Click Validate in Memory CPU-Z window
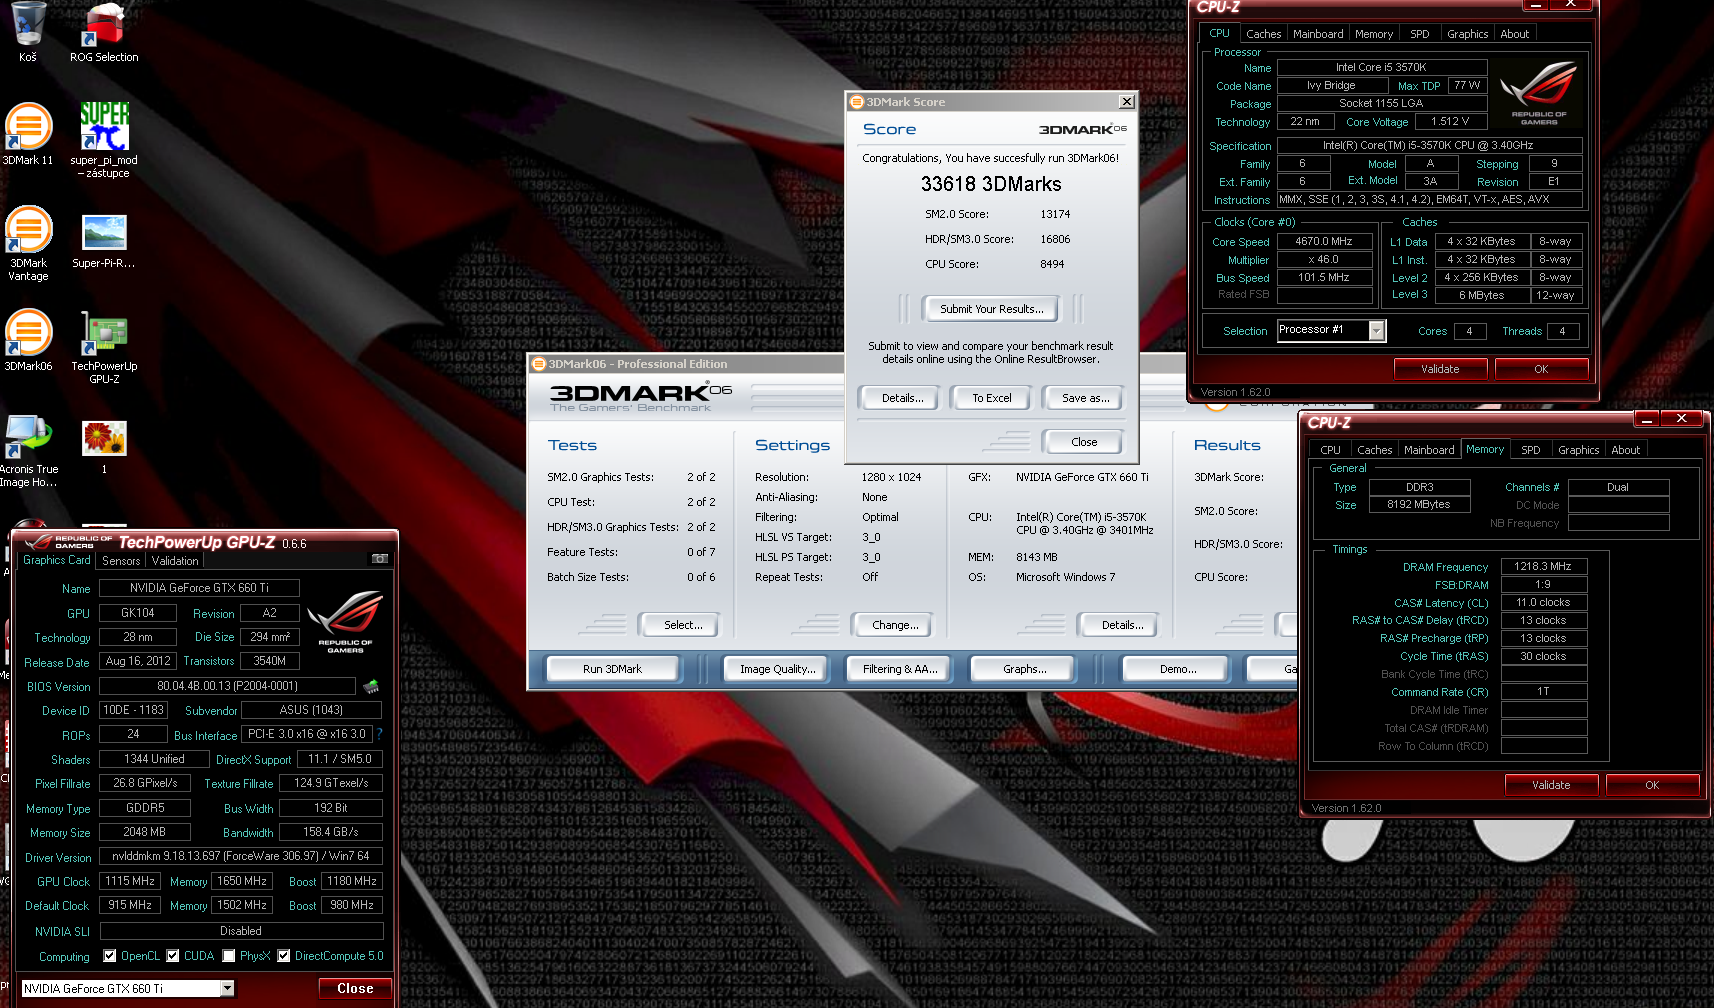The image size is (1714, 1008). [x=1551, y=785]
